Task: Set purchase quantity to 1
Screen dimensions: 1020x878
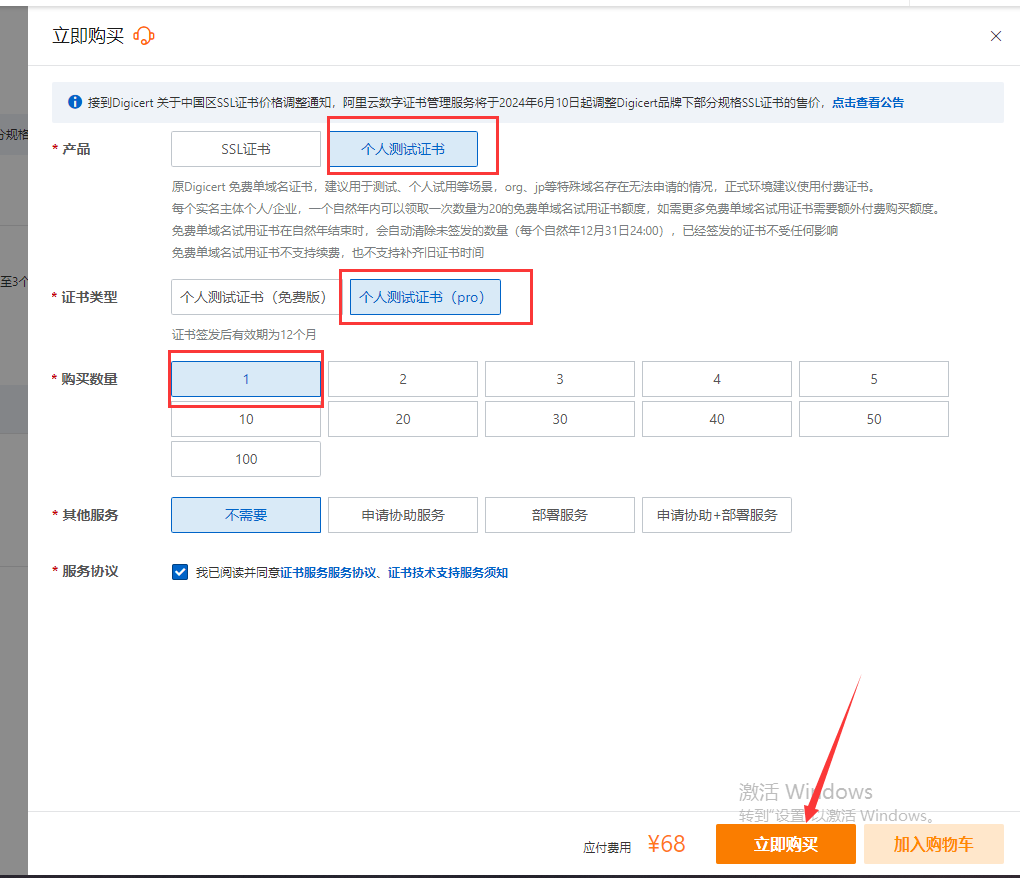Action: tap(246, 379)
